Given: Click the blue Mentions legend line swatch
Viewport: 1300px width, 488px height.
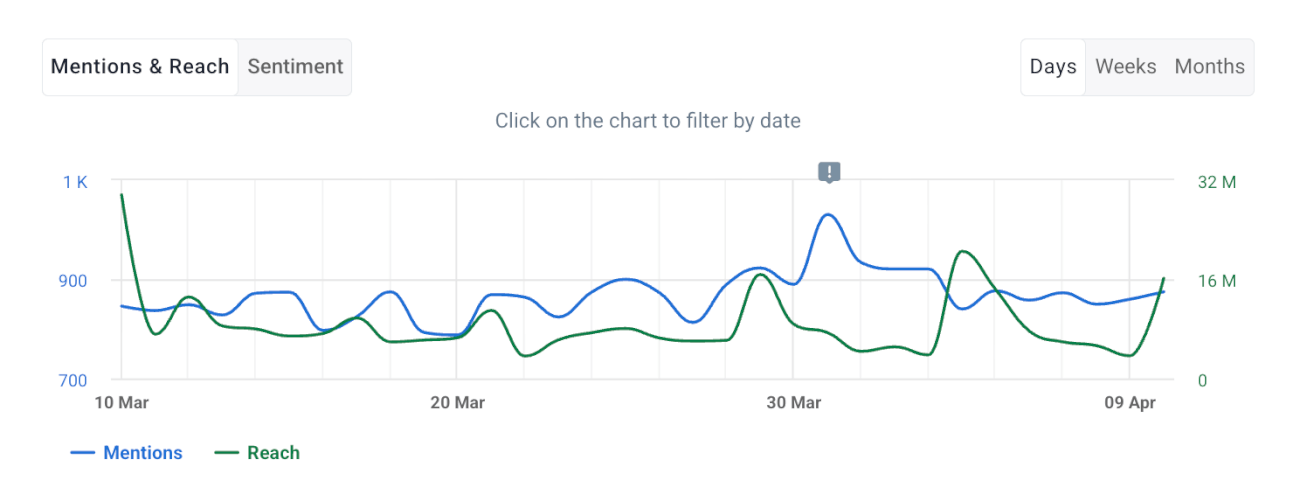Looking at the screenshot, I should [82, 453].
